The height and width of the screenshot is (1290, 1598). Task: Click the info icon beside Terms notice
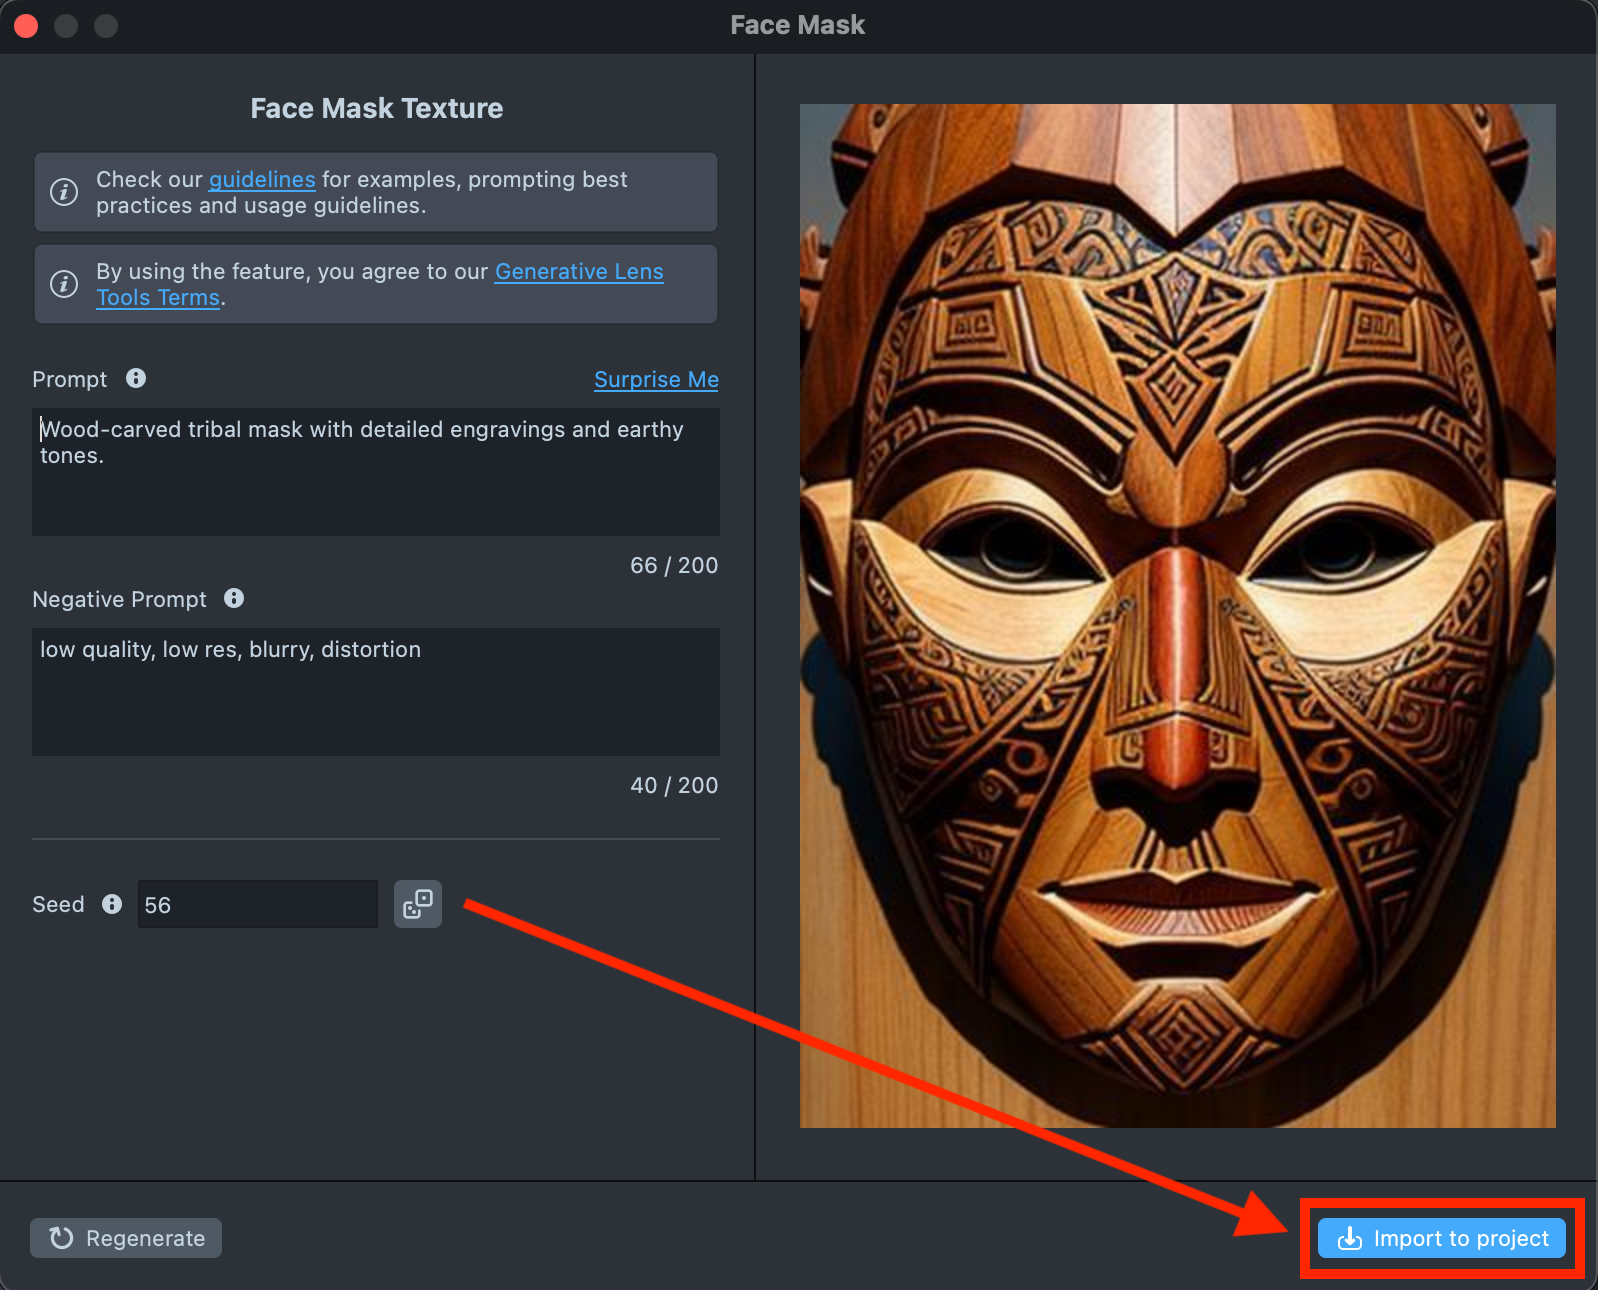coord(64,284)
